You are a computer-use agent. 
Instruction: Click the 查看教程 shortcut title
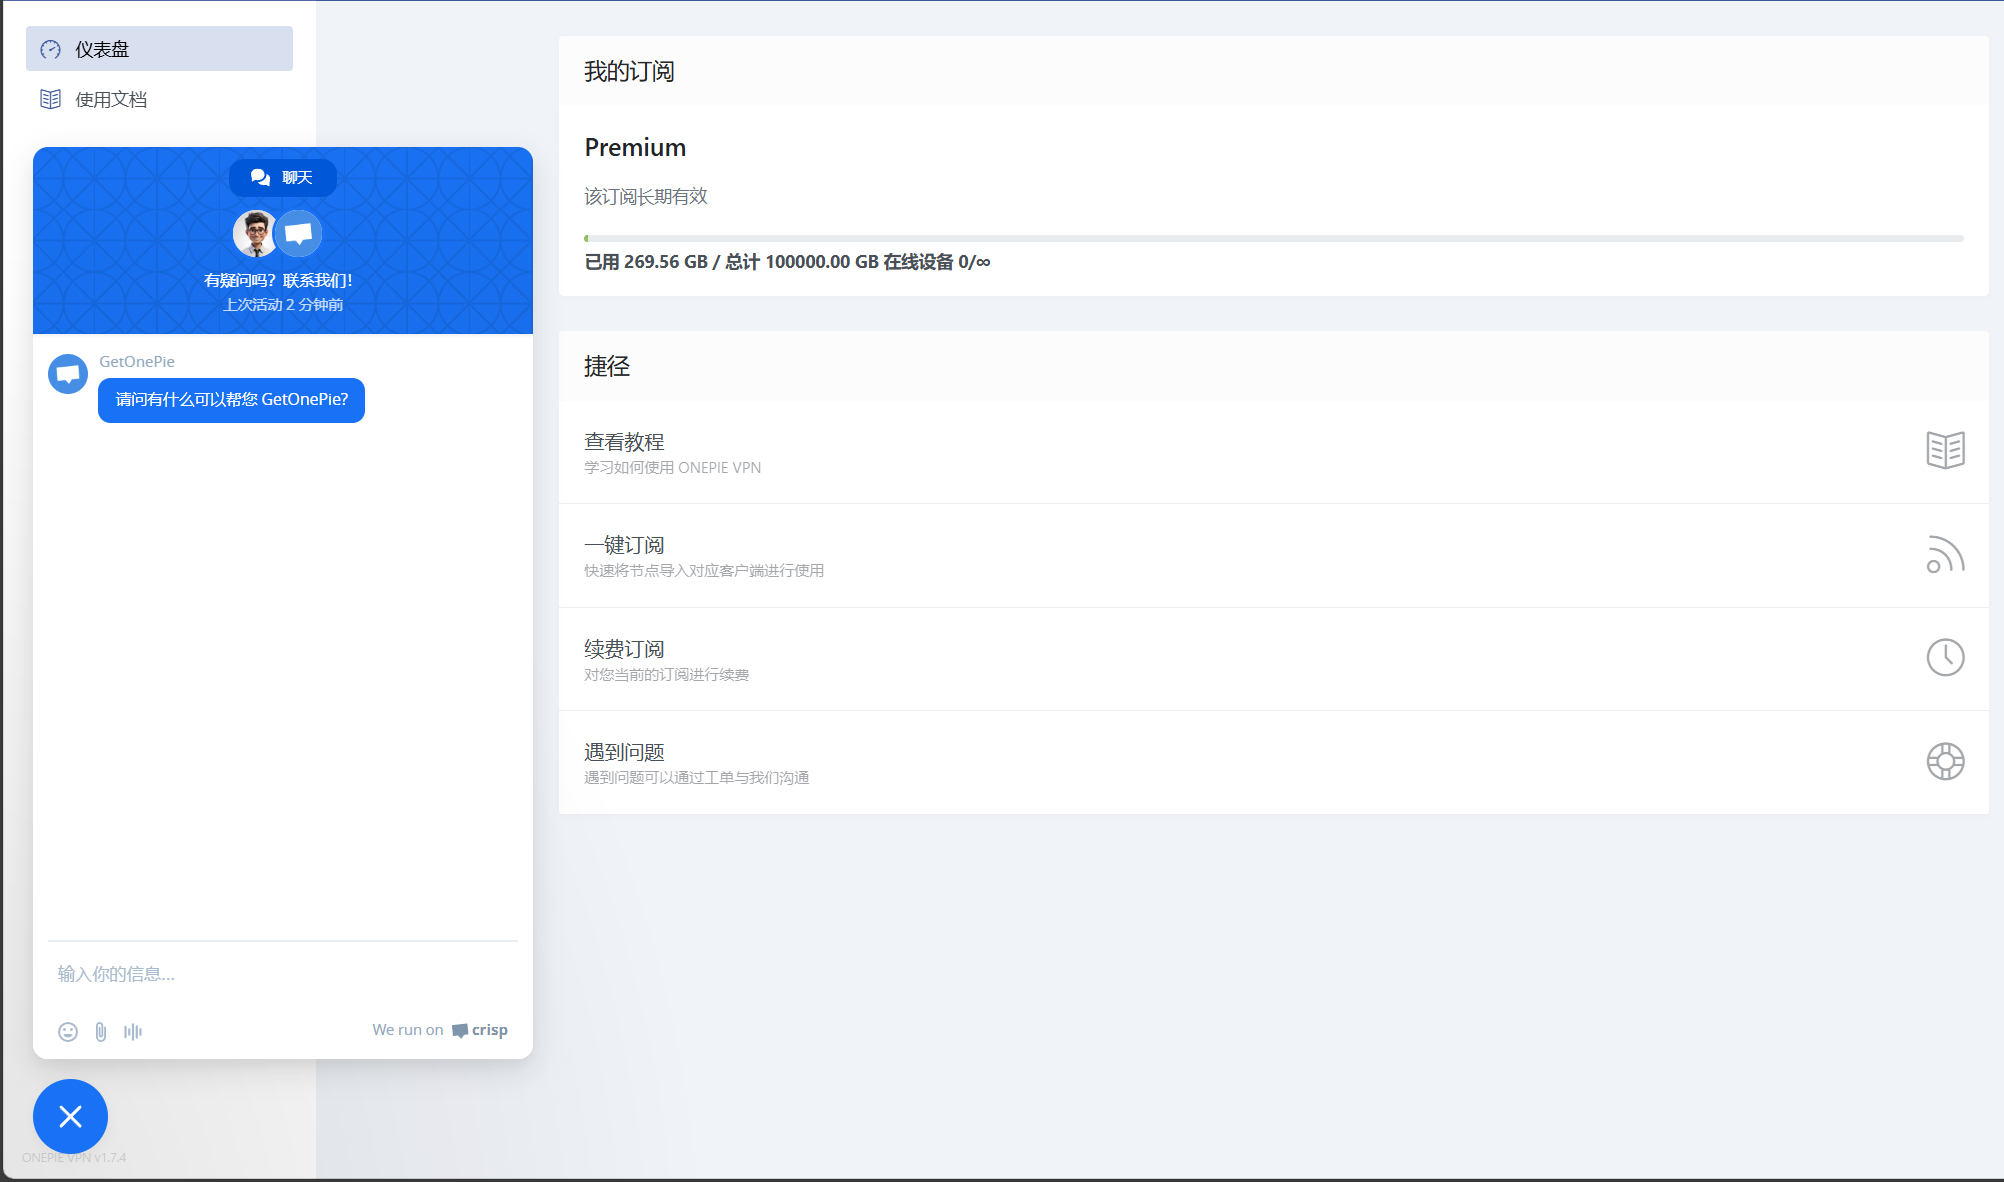click(624, 441)
